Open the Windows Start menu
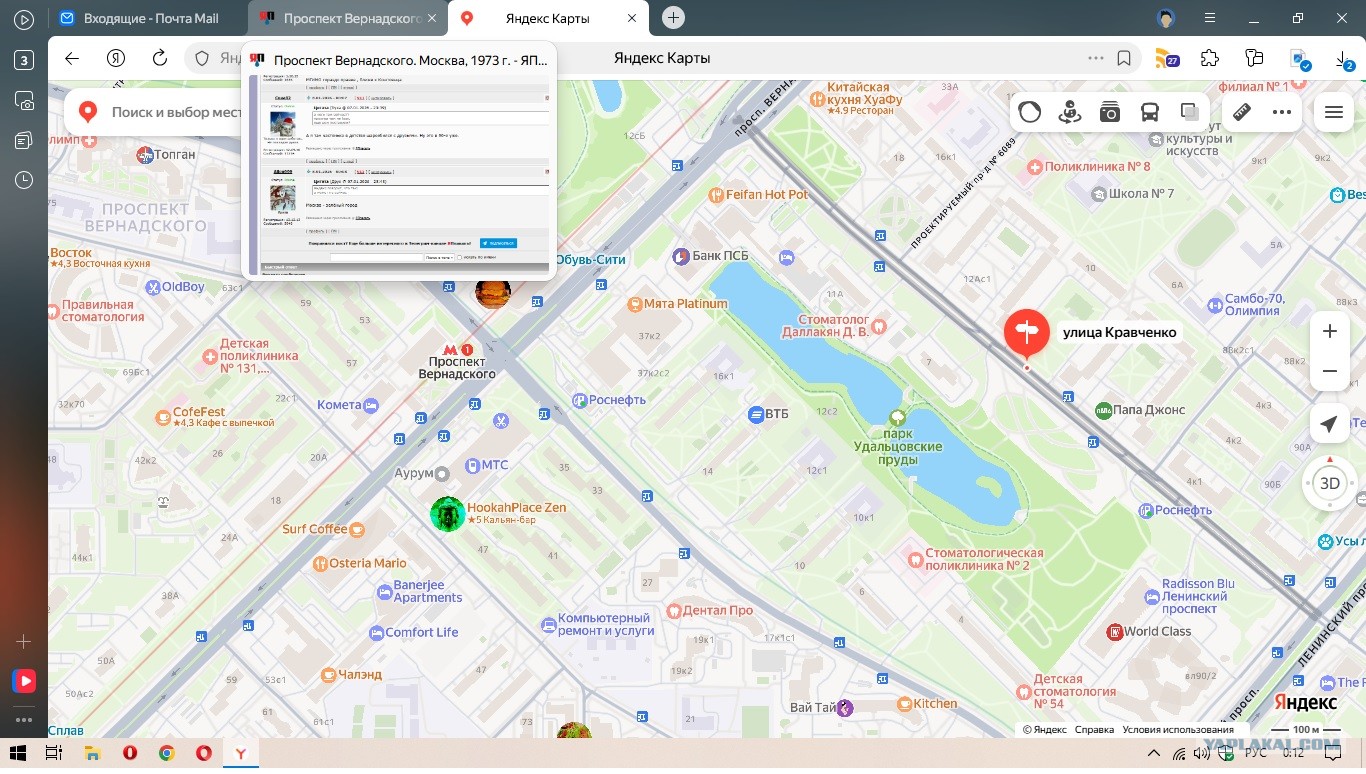Screen dimensions: 1366x774 [16, 753]
